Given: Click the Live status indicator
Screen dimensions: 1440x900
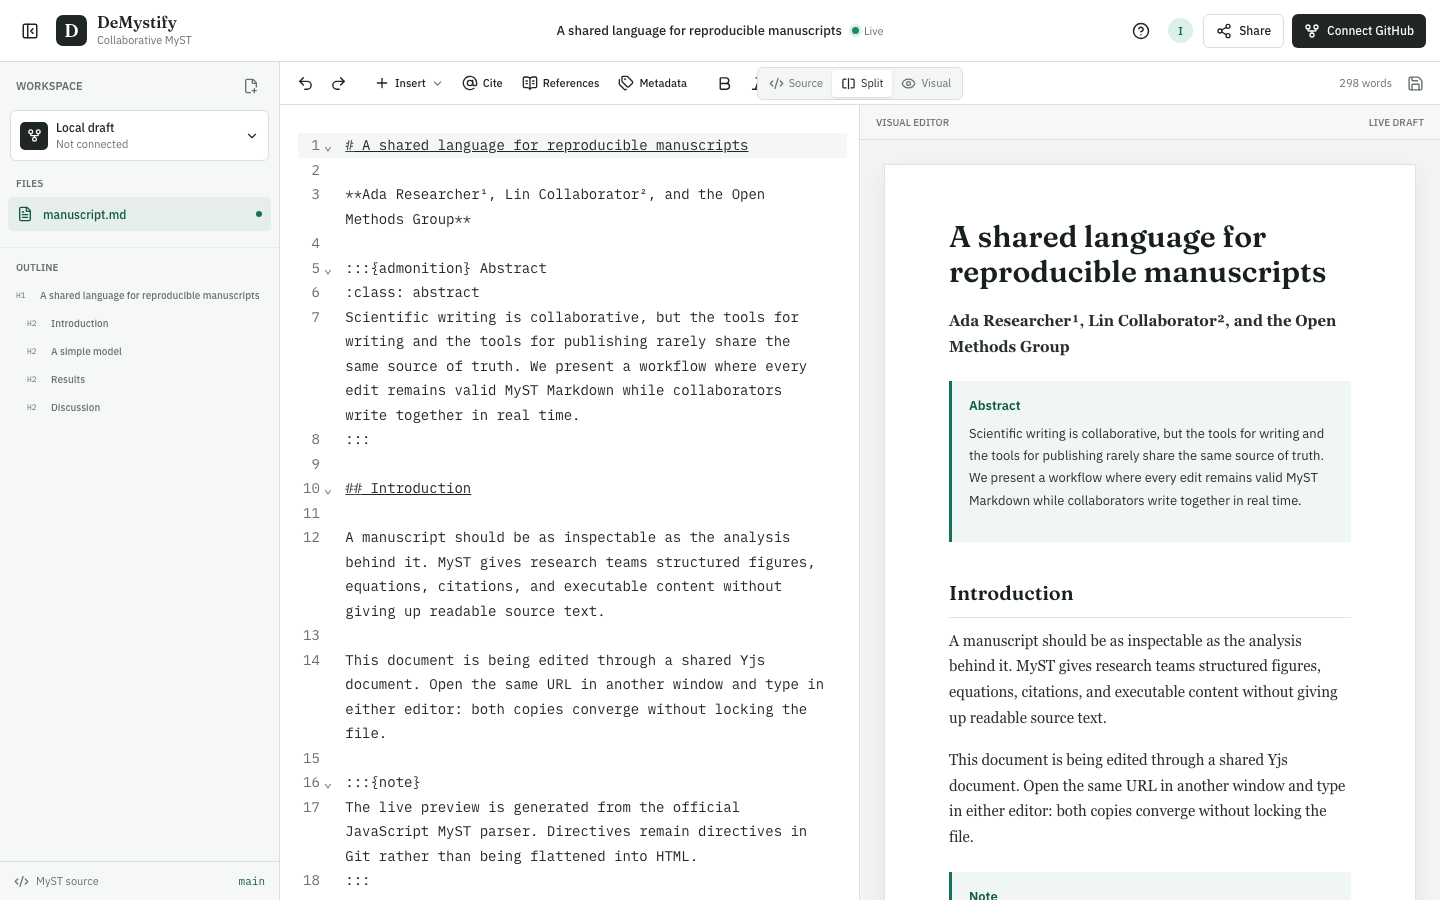Looking at the screenshot, I should [x=867, y=31].
